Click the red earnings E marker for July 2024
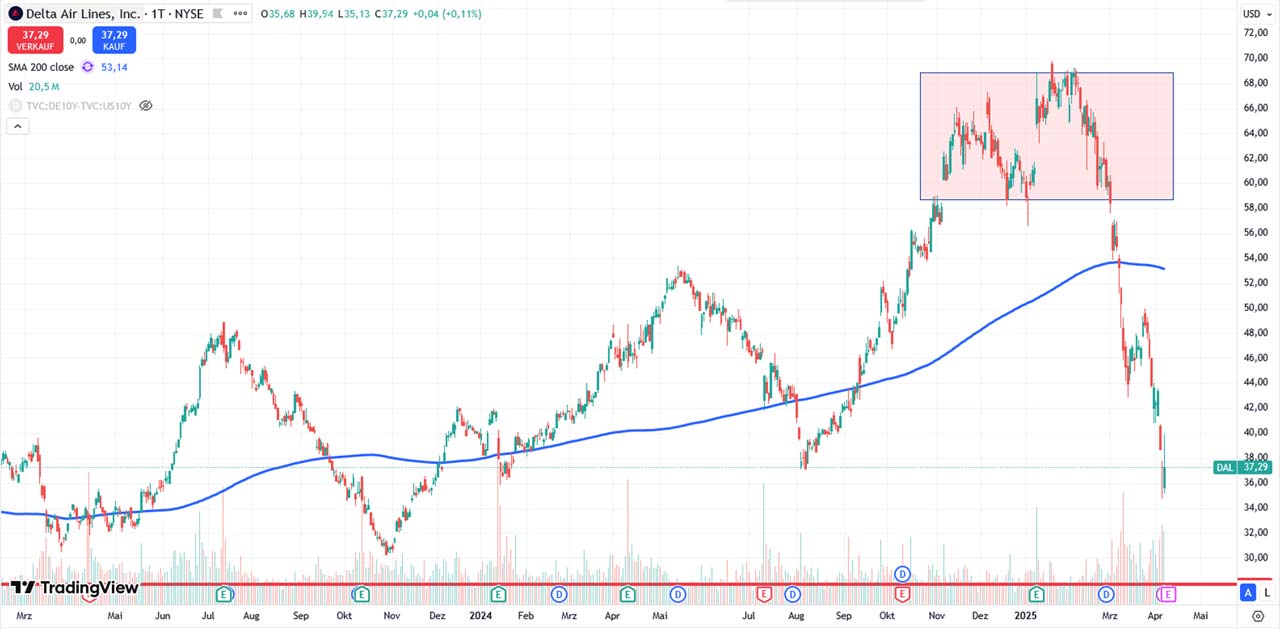Viewport: 1280px width, 630px height. (x=765, y=594)
